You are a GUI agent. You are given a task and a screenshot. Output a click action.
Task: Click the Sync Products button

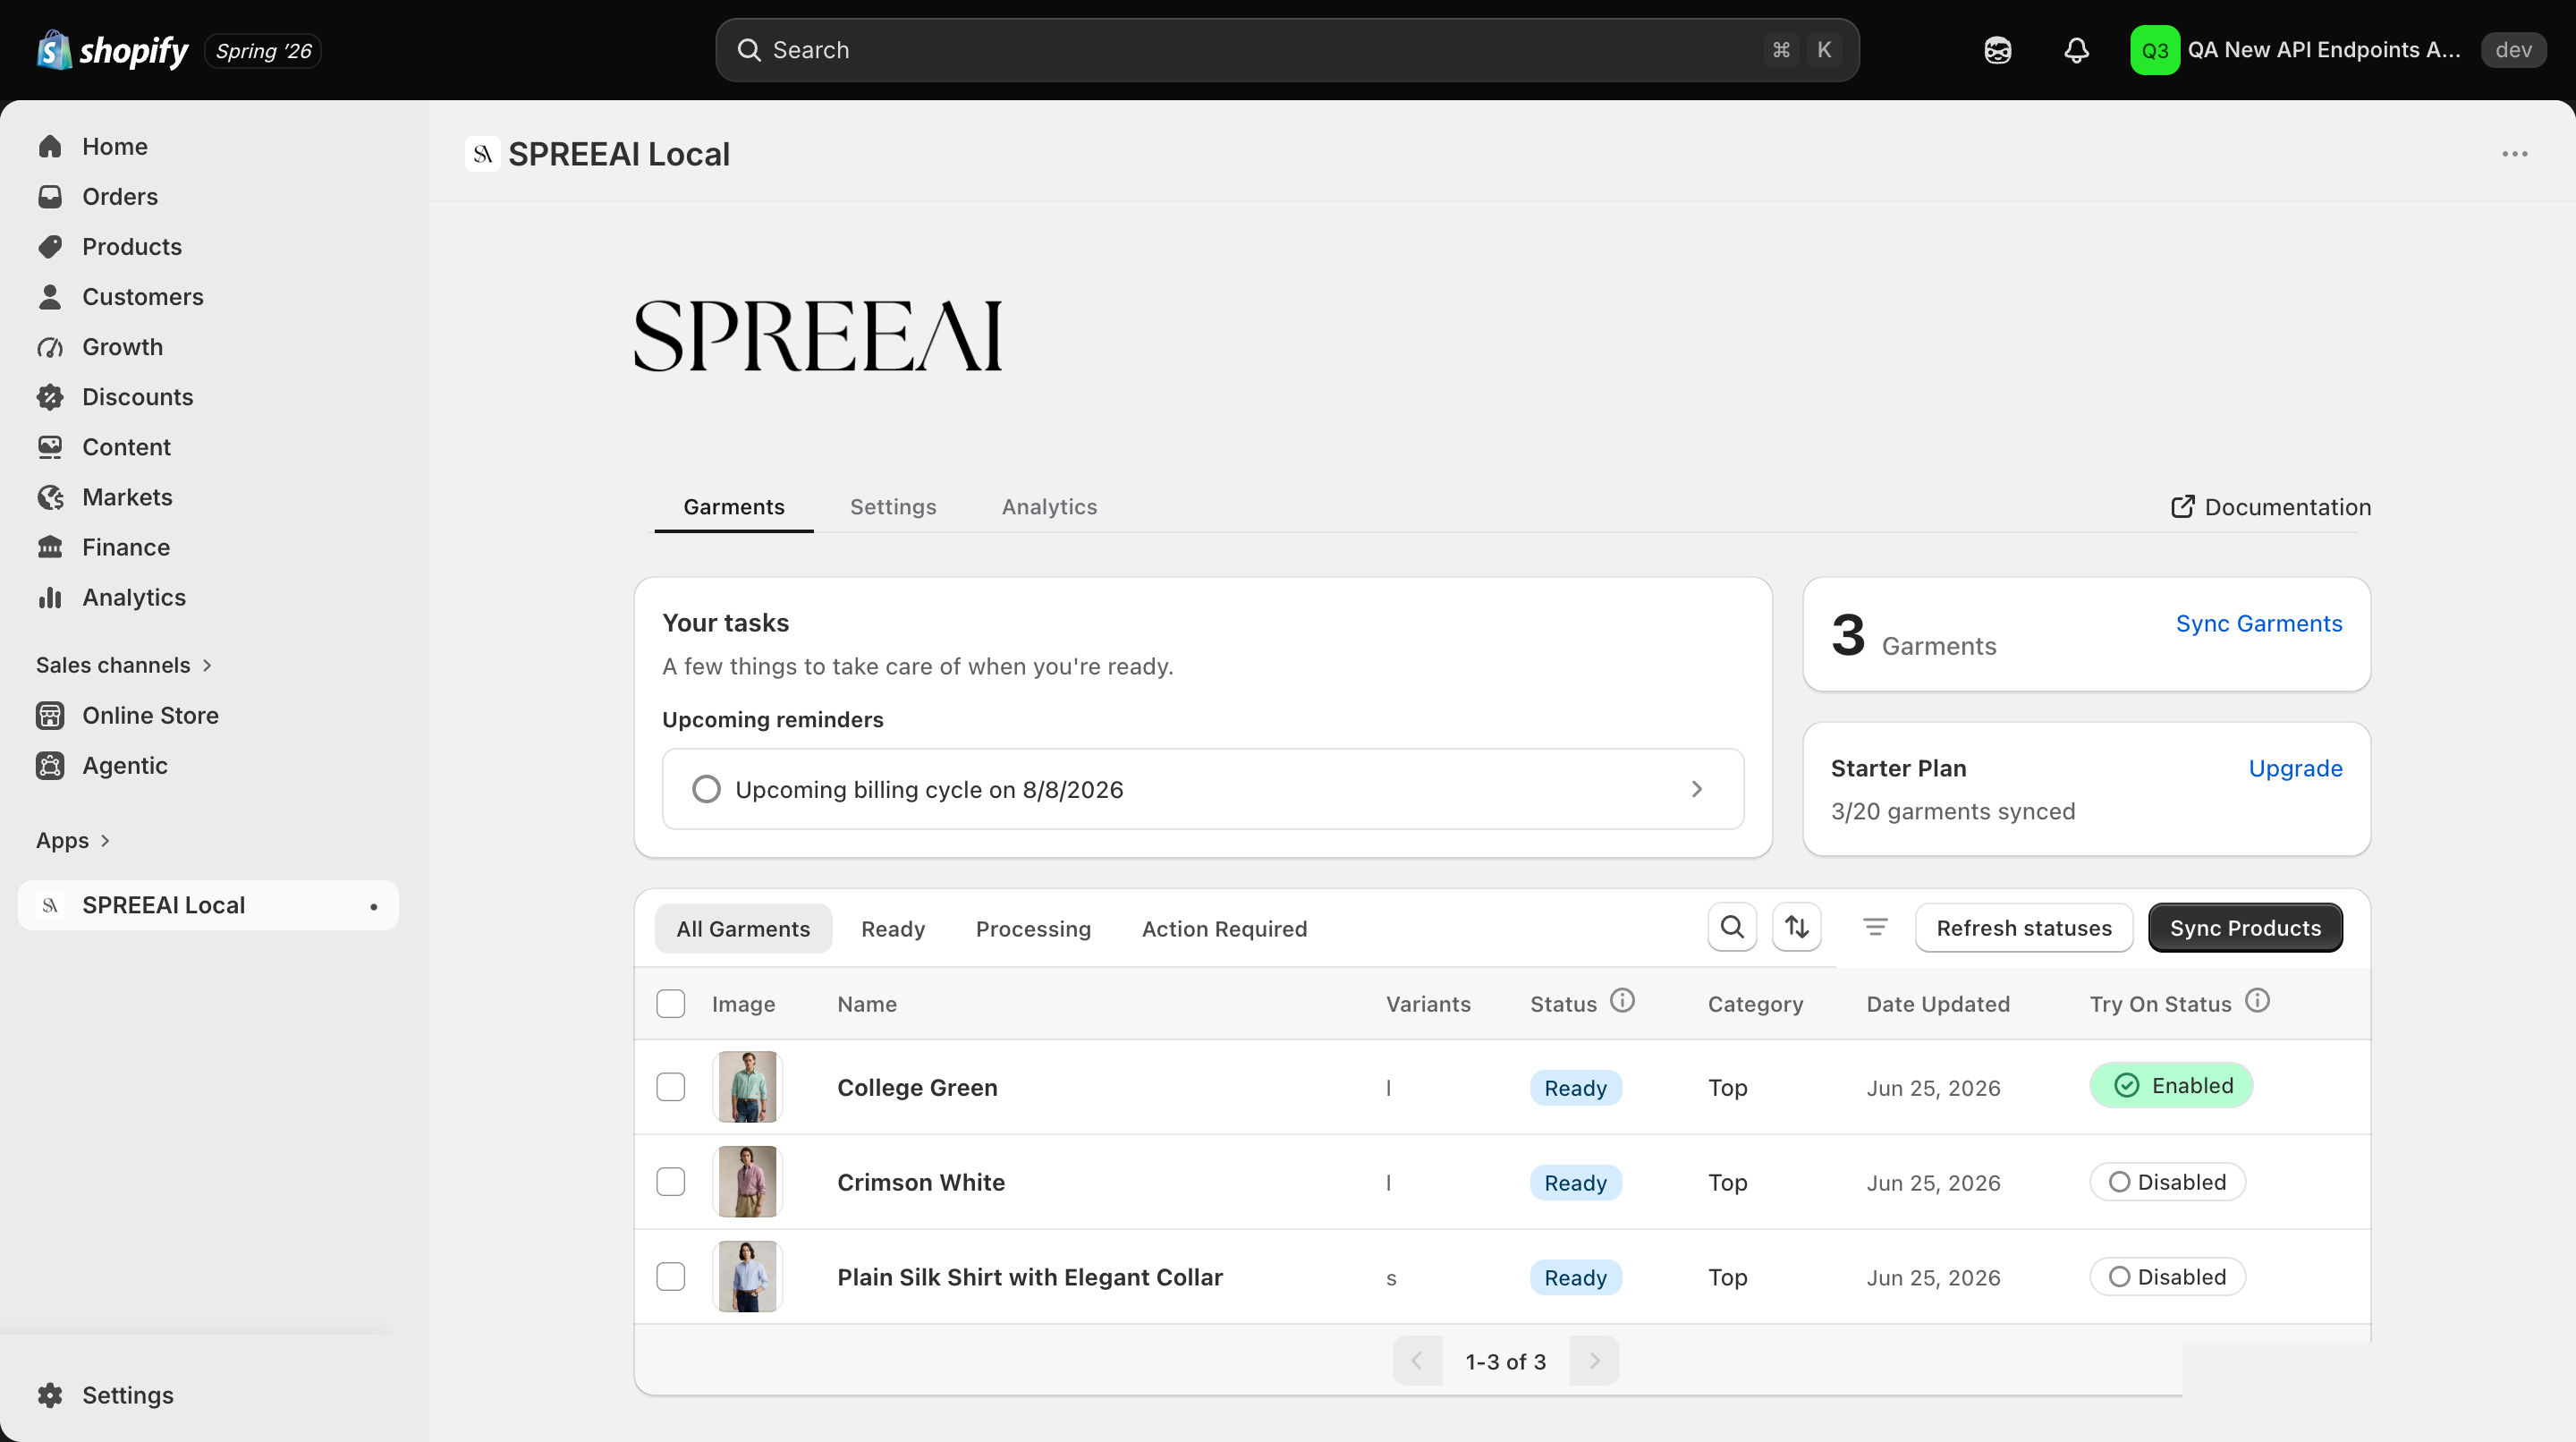[x=2245, y=928]
